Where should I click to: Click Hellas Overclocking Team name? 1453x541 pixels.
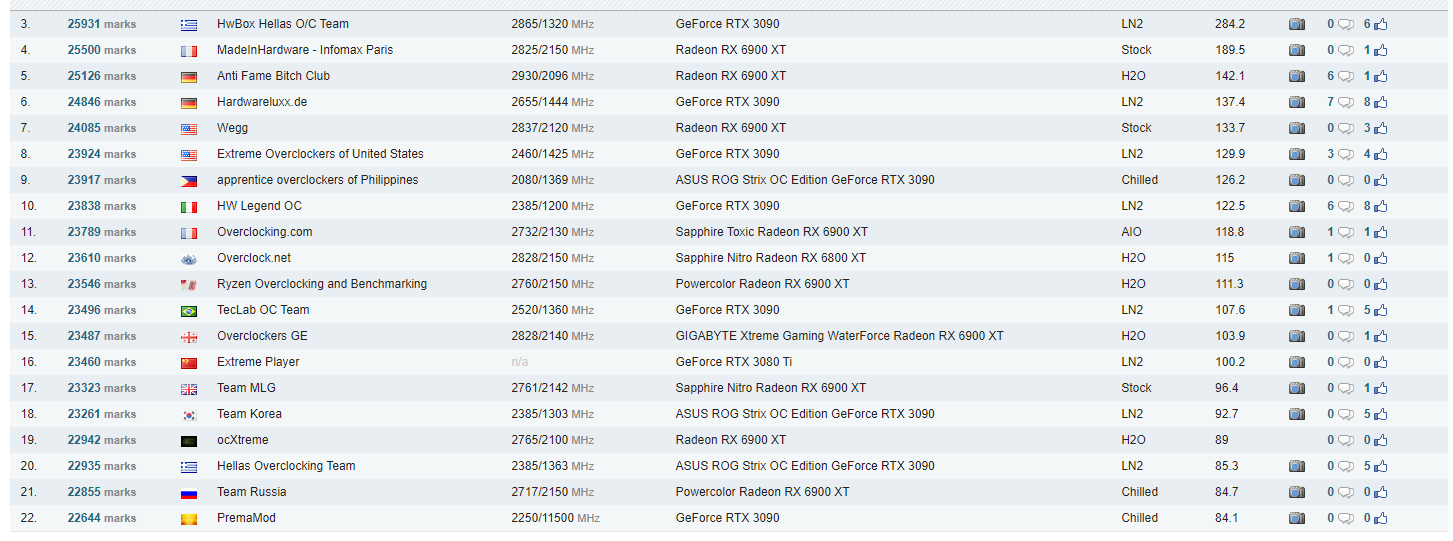(286, 466)
